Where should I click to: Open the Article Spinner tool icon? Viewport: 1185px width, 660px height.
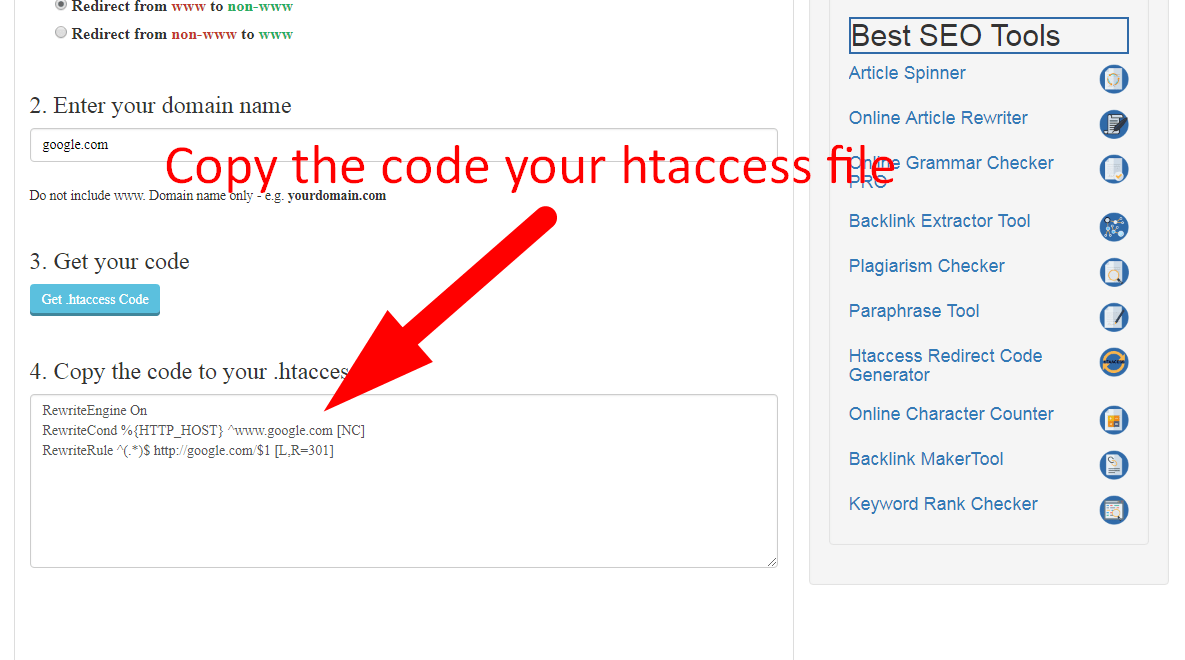point(1113,78)
